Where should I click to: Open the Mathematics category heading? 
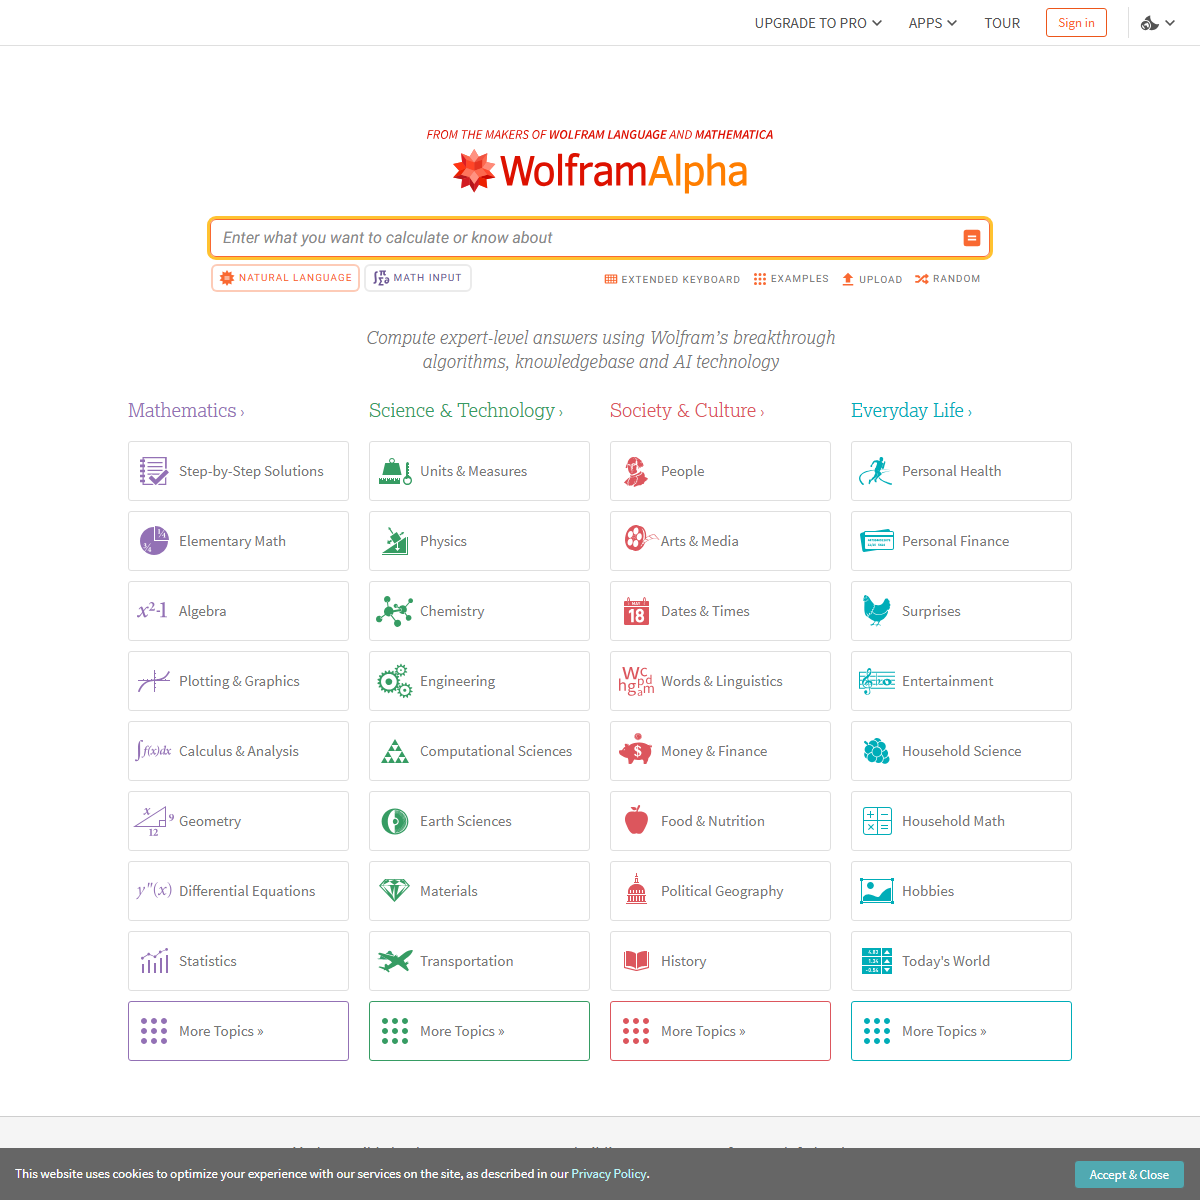click(186, 411)
